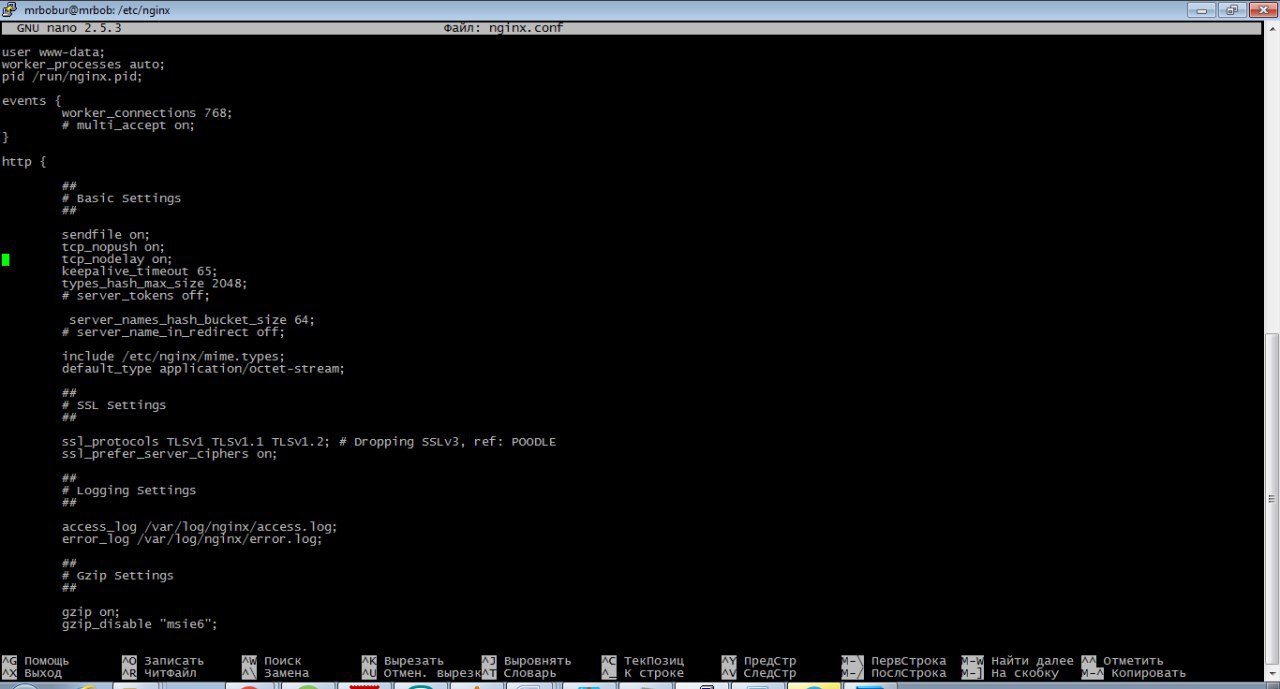Click the 'M-/ ПослСтрока' nano shortcut
Viewport: 1280px width, 689px height.
pos(894,672)
